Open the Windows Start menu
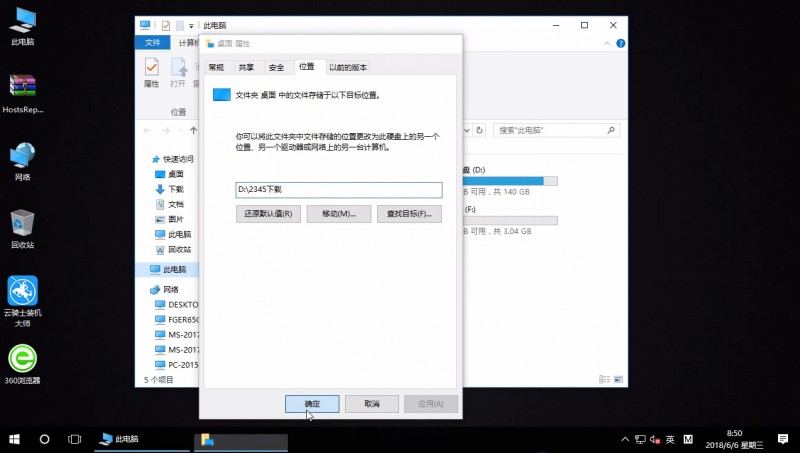The width and height of the screenshot is (800, 453). coord(14,439)
